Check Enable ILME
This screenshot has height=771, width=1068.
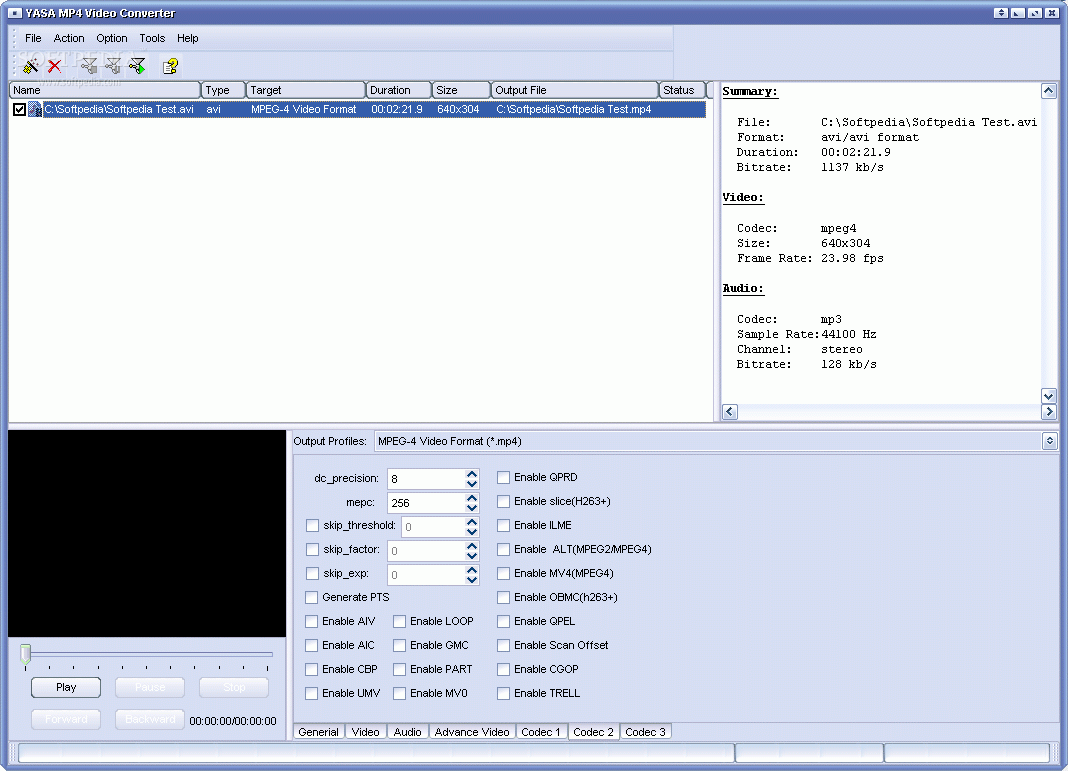(x=503, y=525)
